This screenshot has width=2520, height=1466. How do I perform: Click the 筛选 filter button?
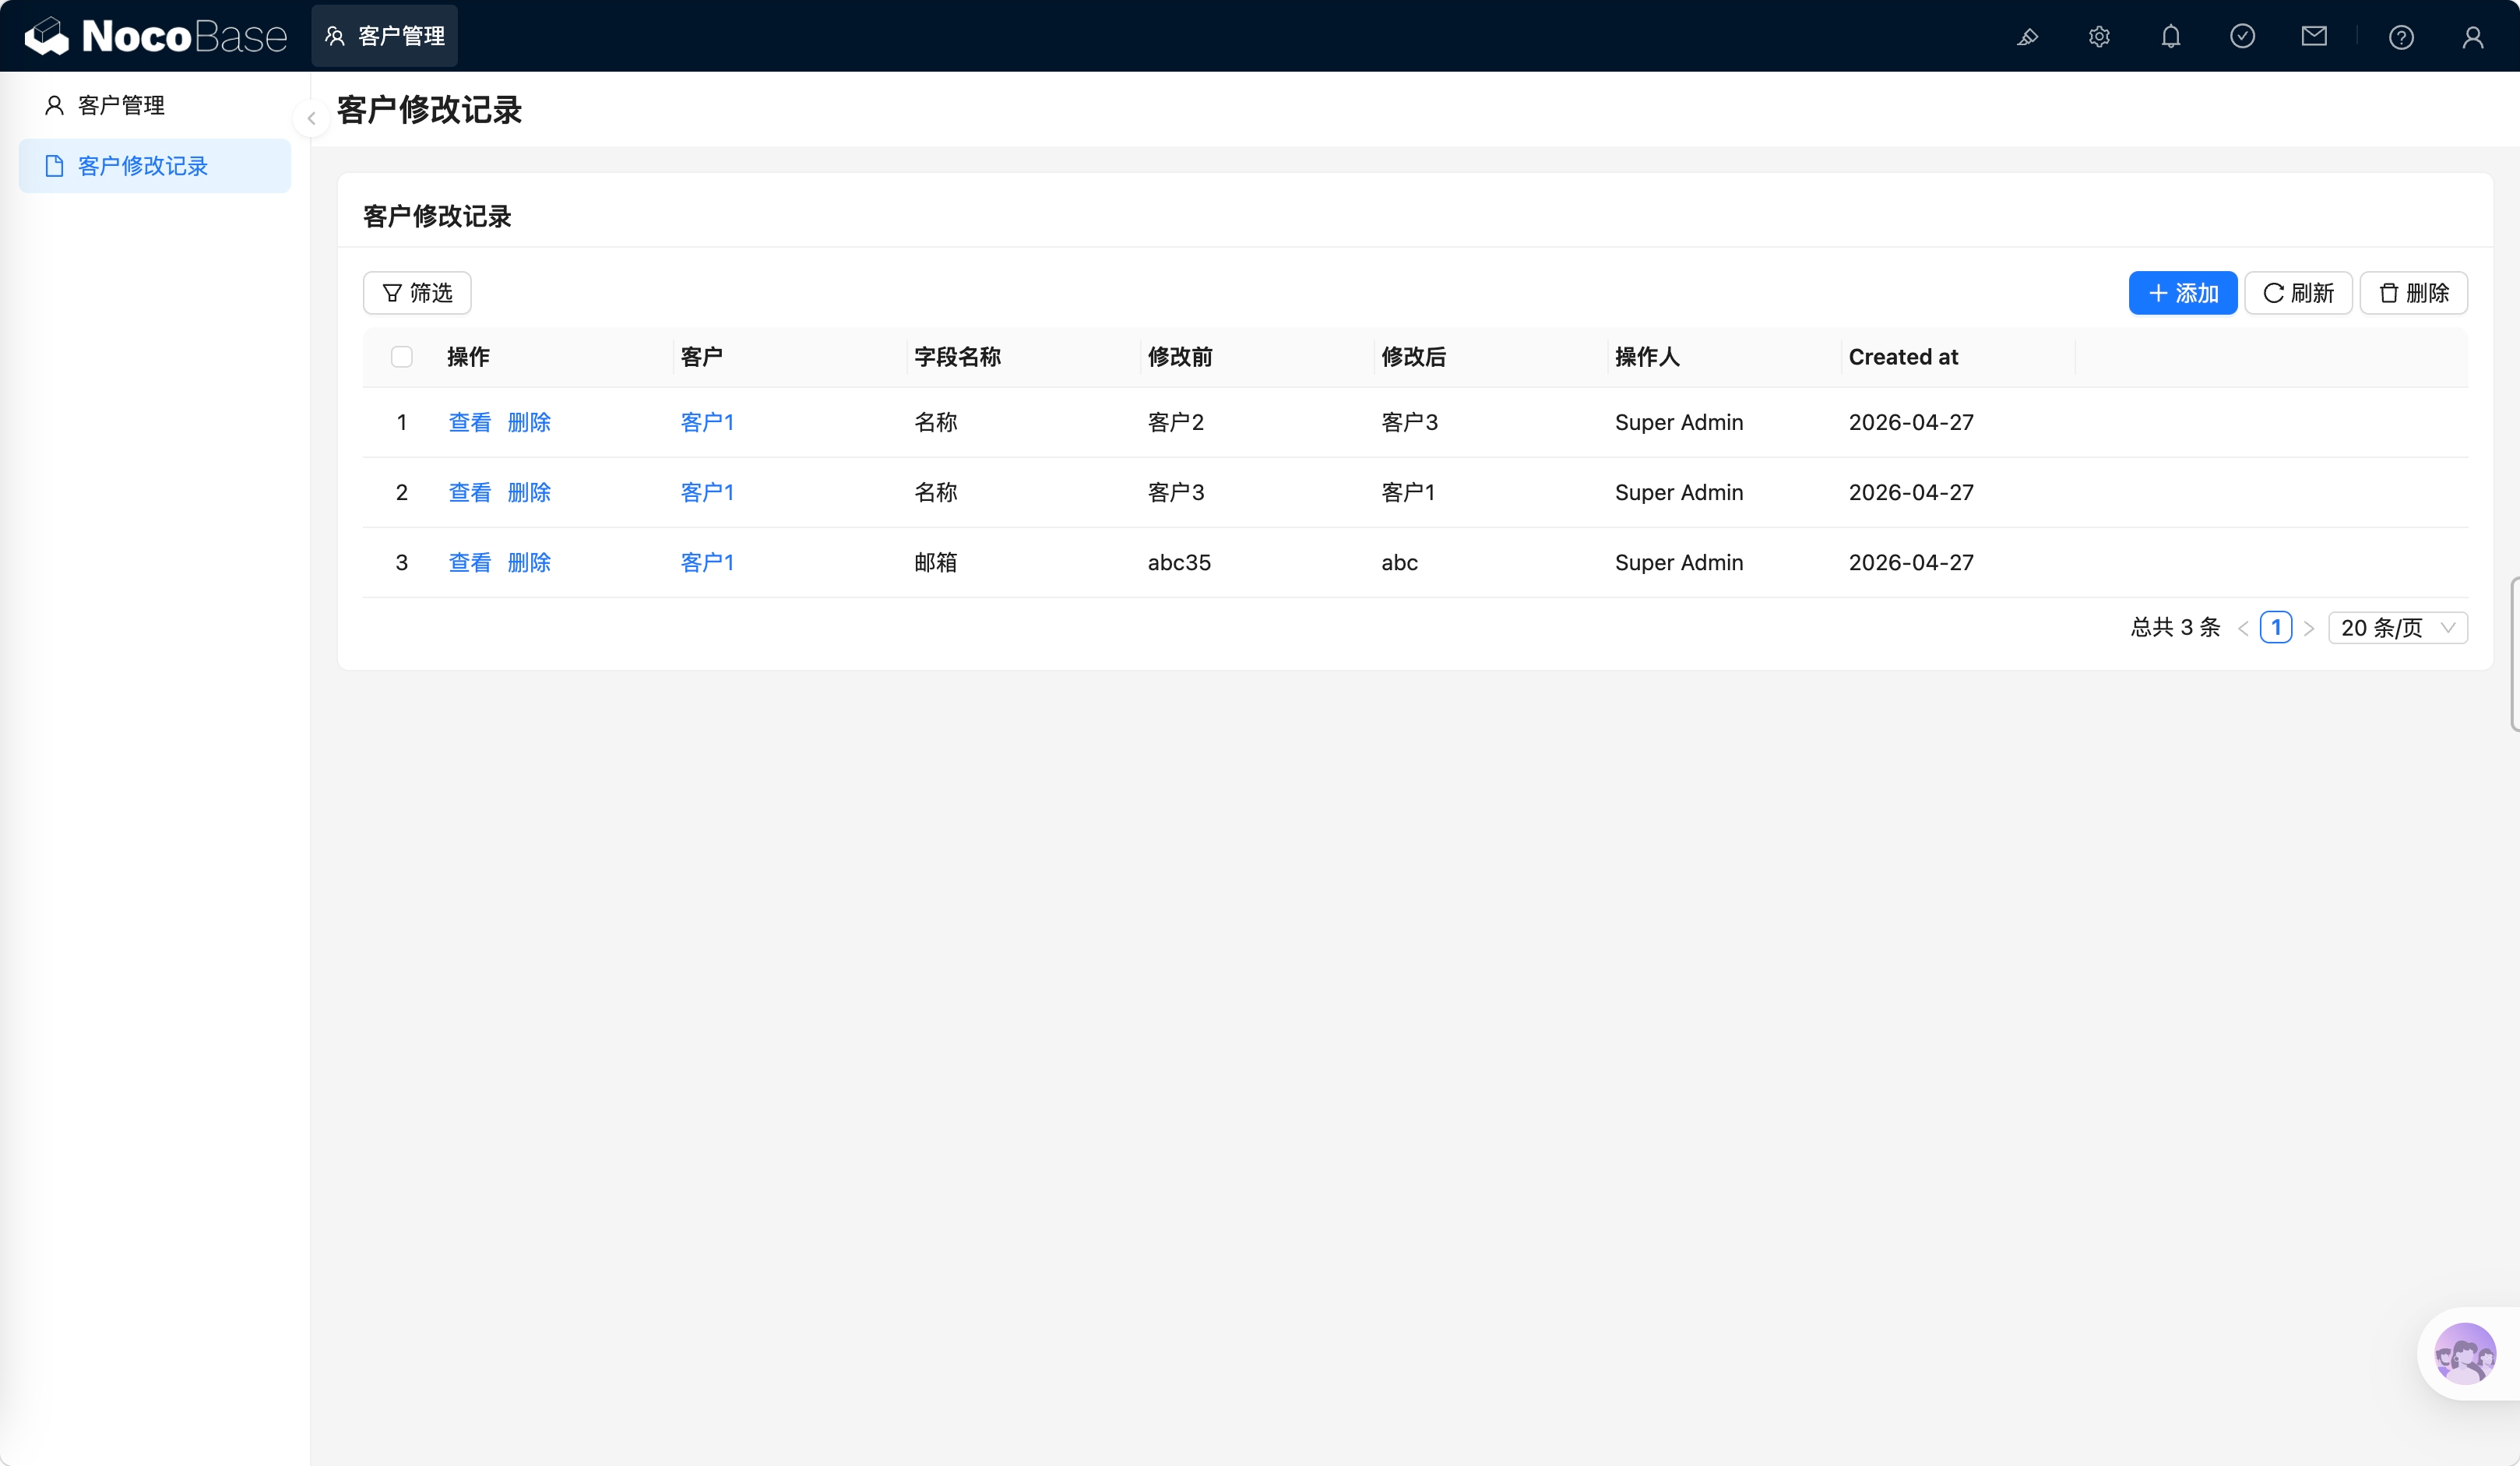tap(417, 293)
